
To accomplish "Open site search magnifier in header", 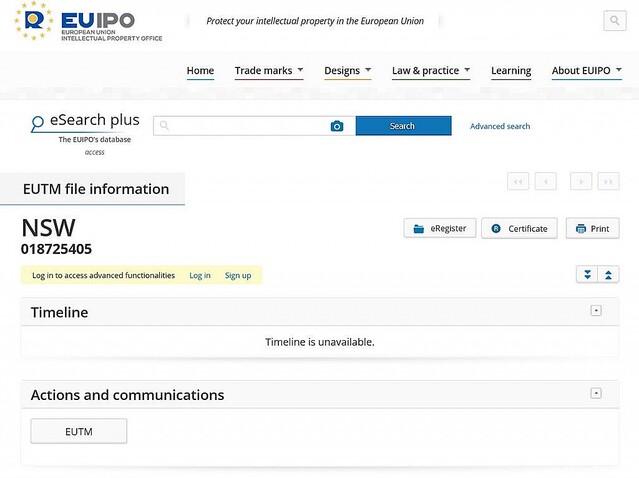I will tap(614, 21).
